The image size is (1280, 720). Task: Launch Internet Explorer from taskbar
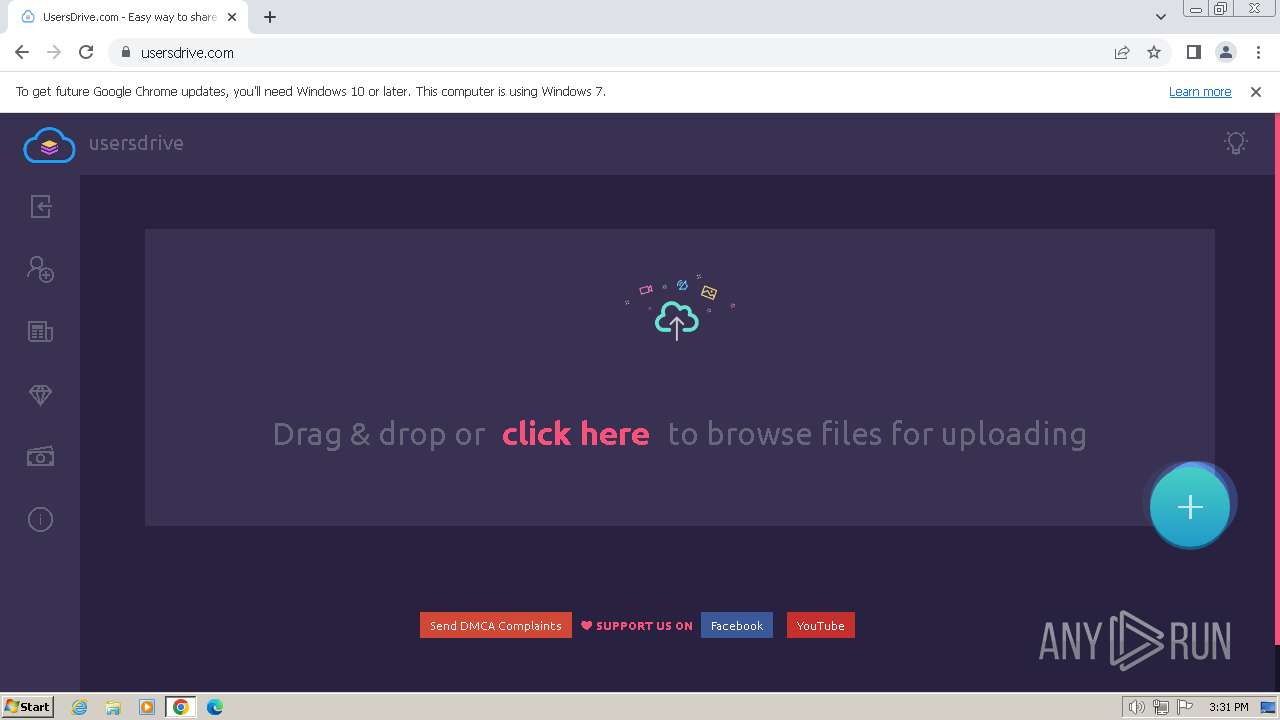click(x=79, y=707)
